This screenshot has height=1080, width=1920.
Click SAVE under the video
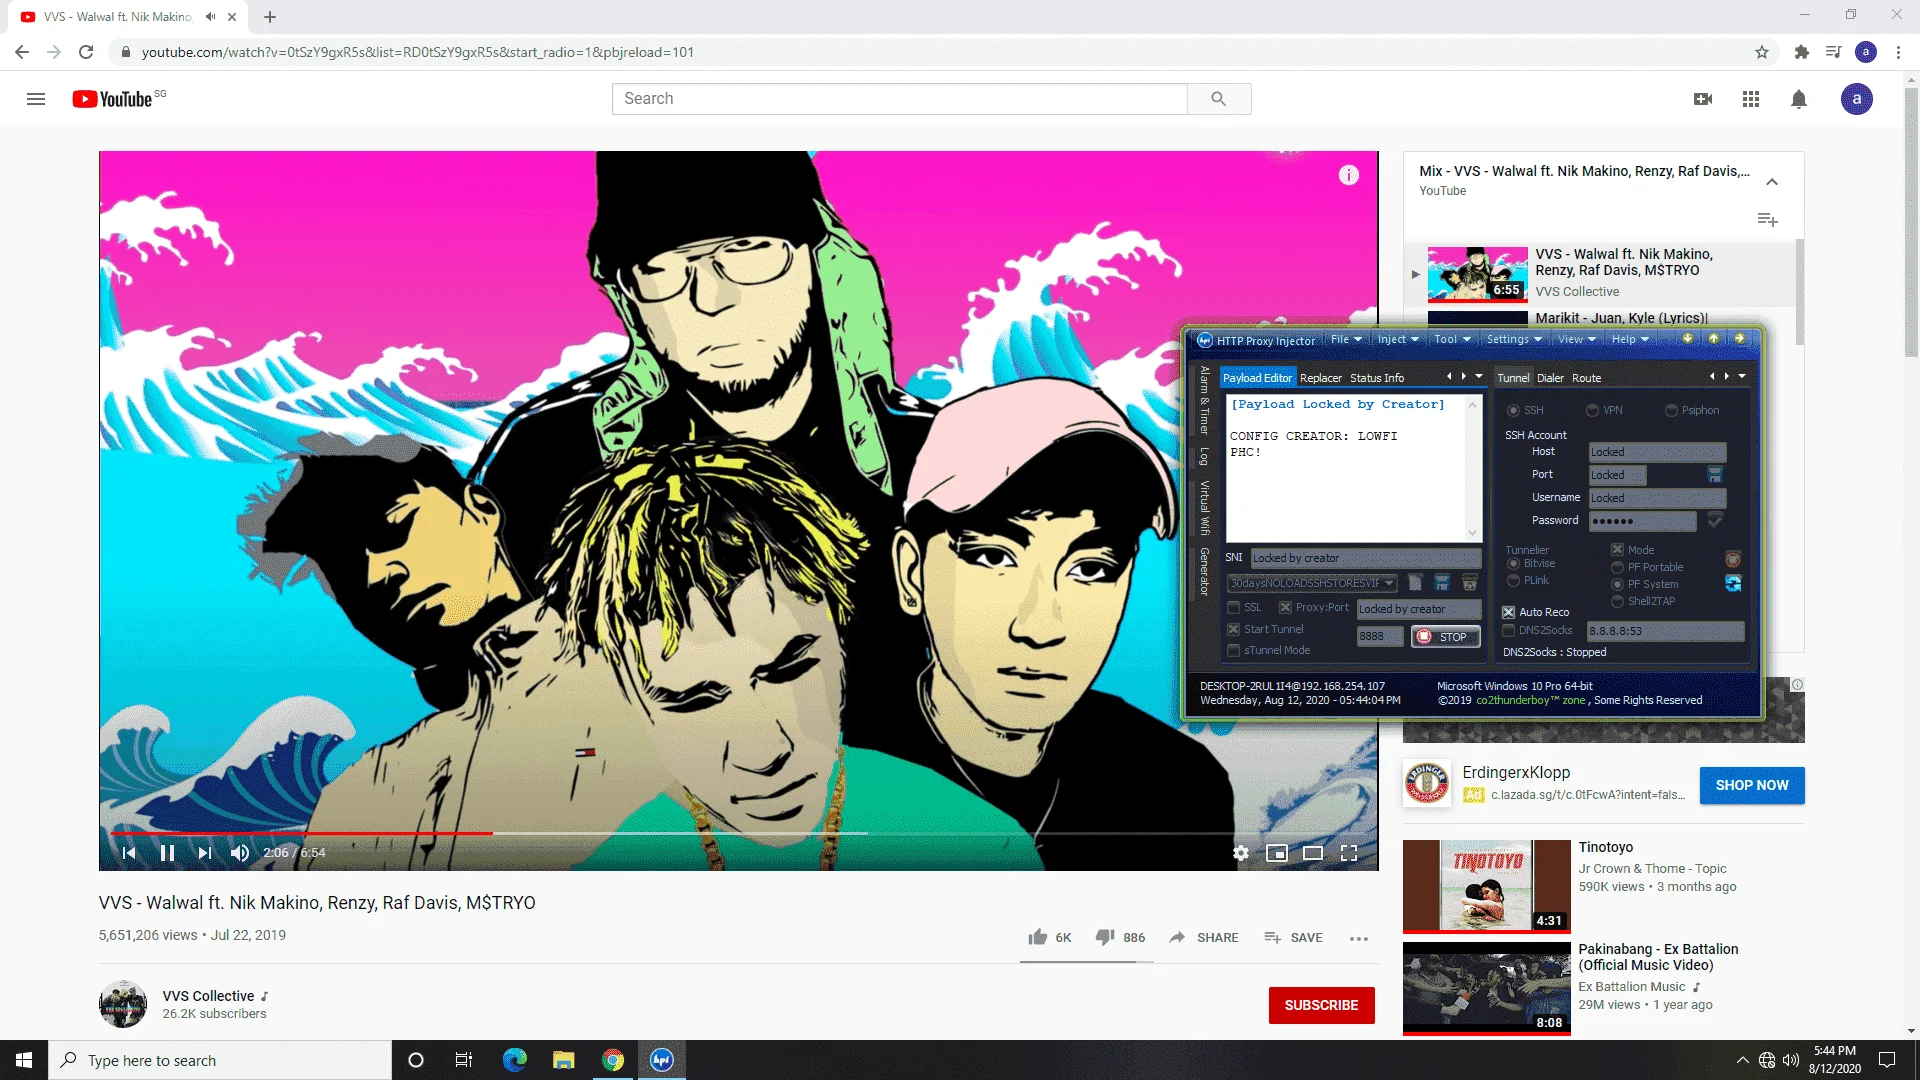click(1293, 937)
